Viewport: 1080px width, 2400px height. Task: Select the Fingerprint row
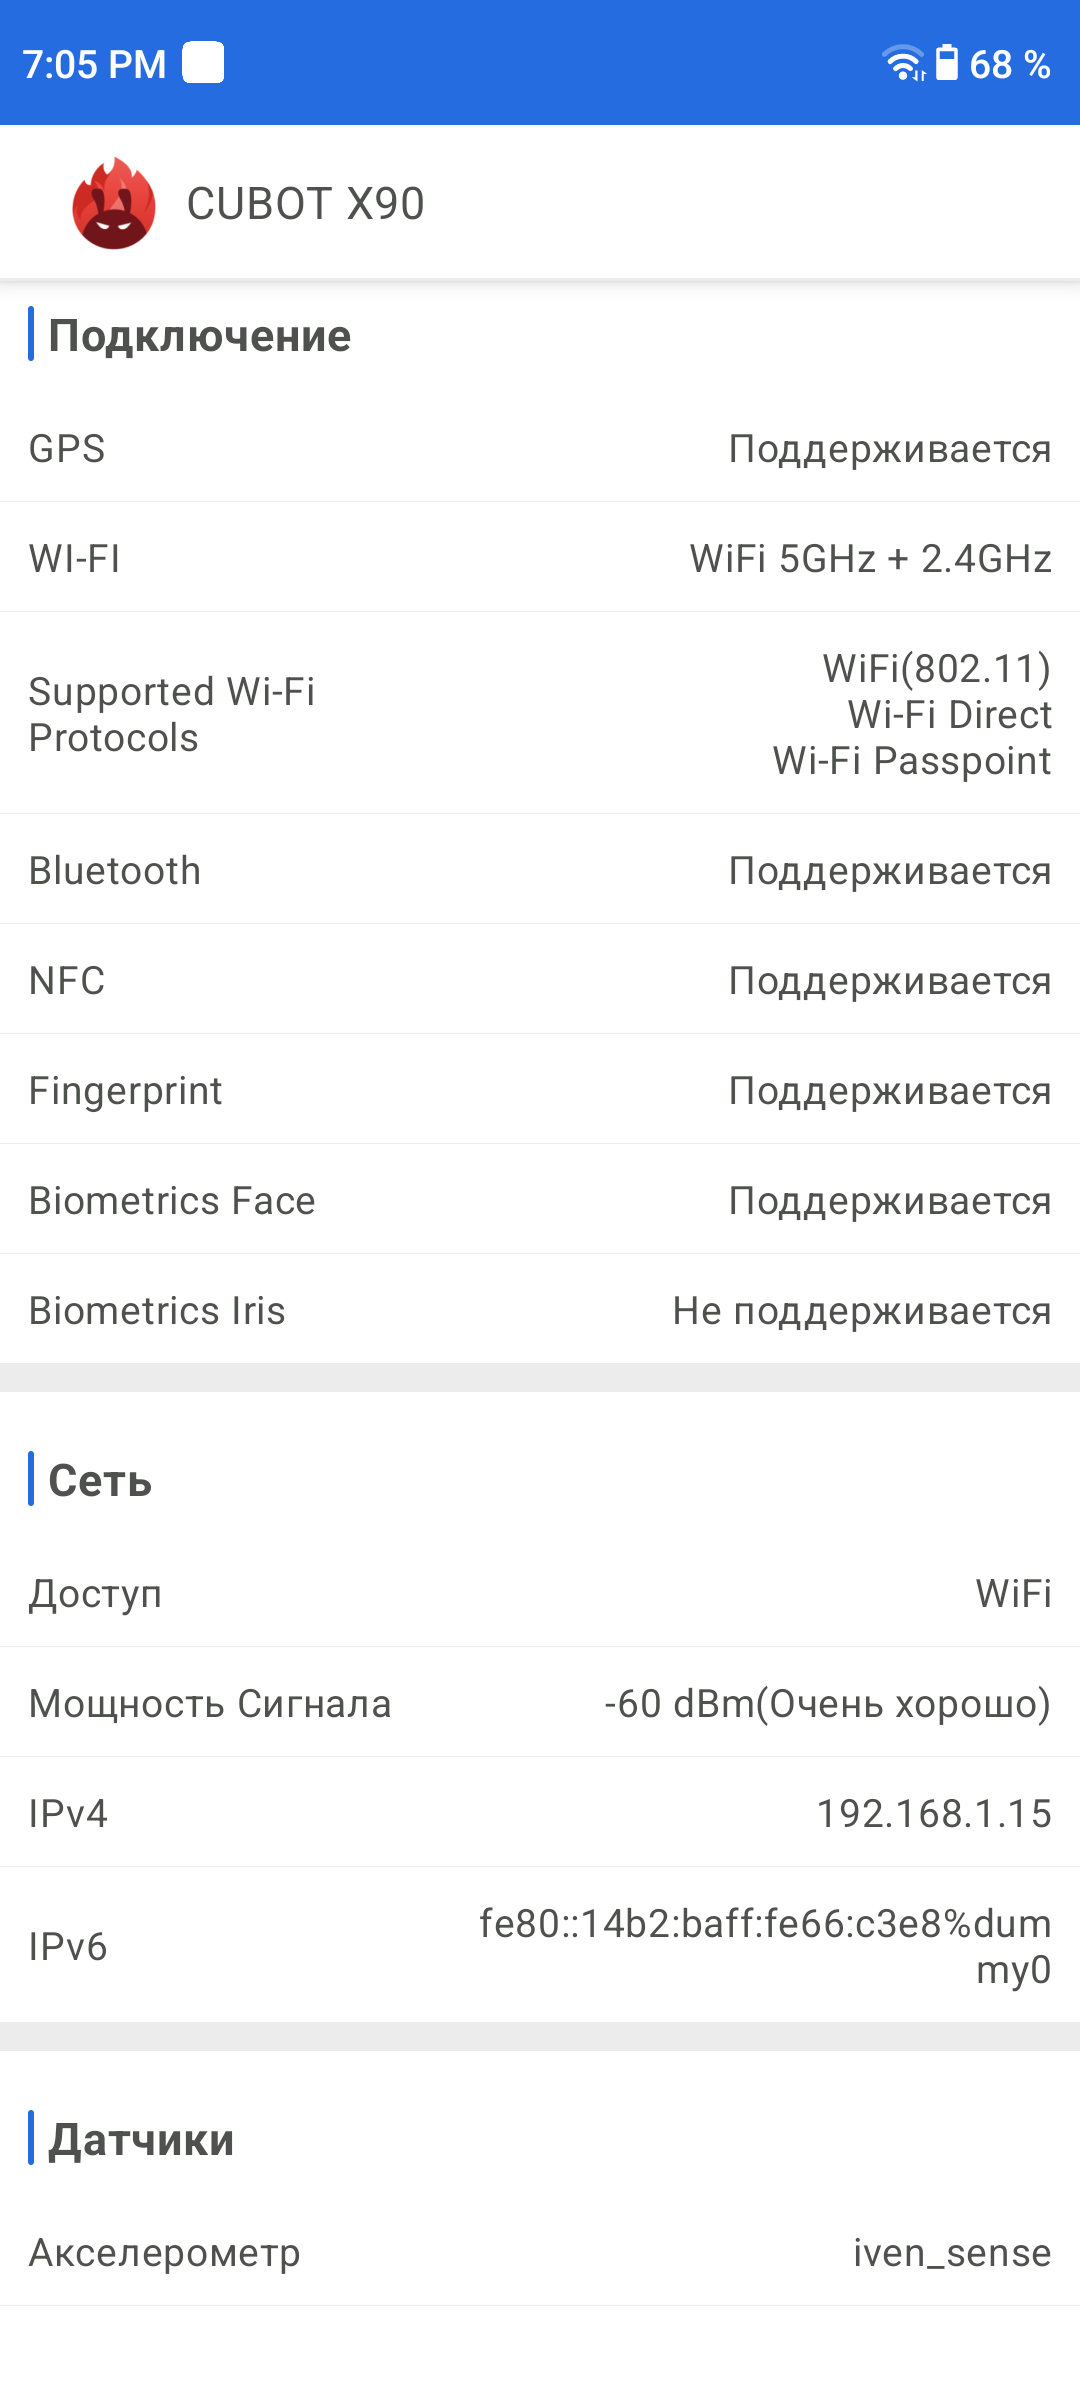pyautogui.click(x=540, y=1091)
